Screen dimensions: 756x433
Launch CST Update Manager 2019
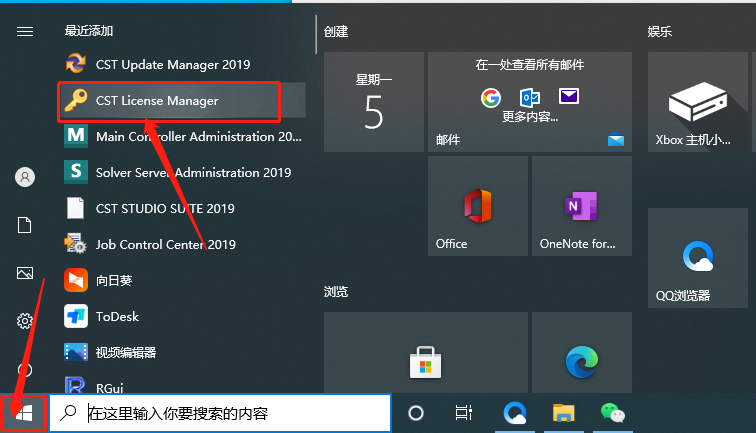click(181, 64)
